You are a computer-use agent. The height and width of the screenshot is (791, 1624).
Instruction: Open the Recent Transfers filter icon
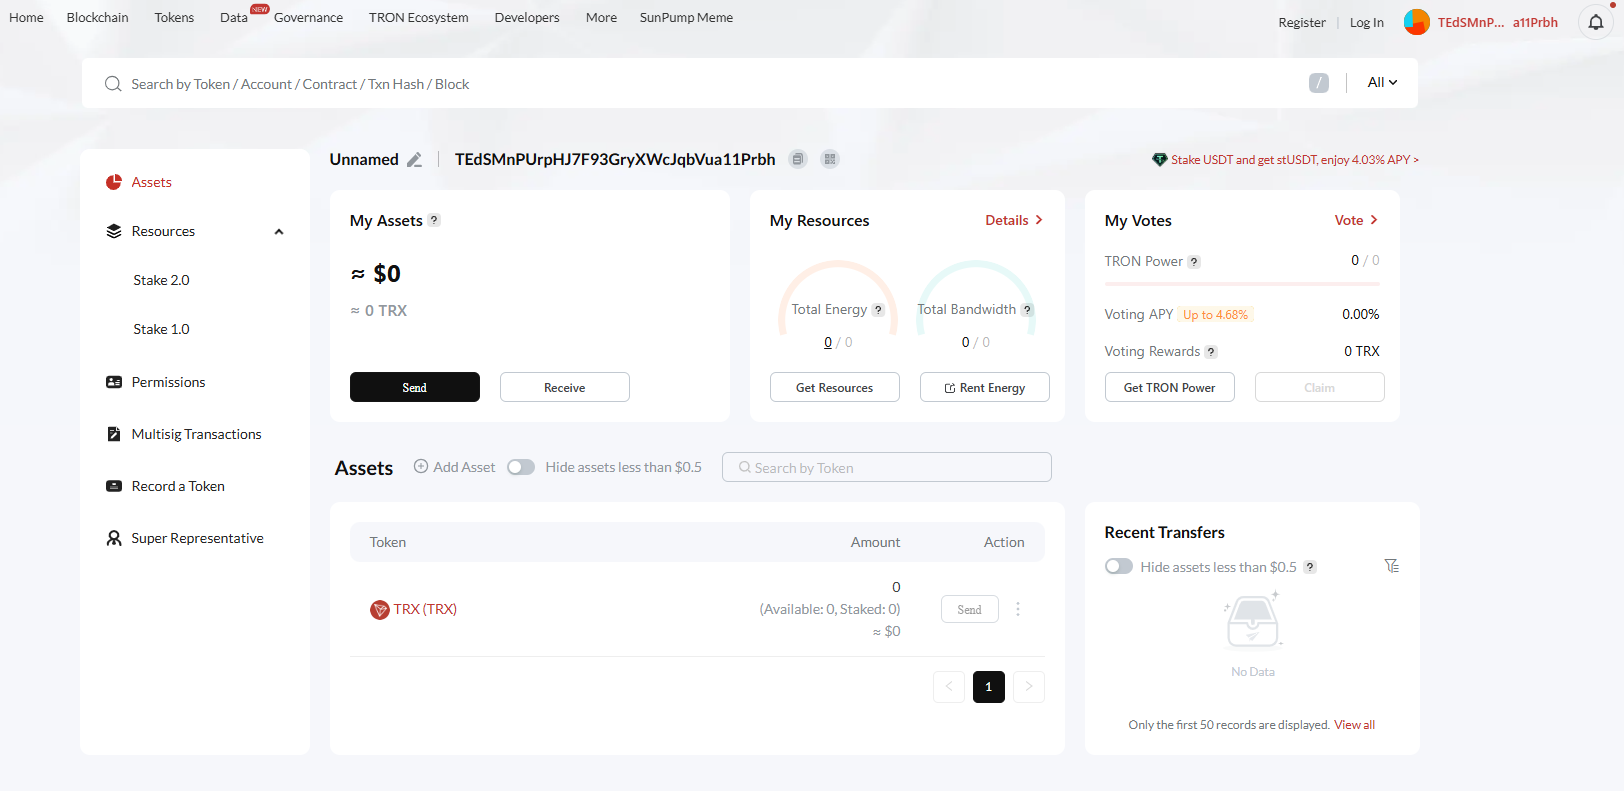click(x=1391, y=566)
